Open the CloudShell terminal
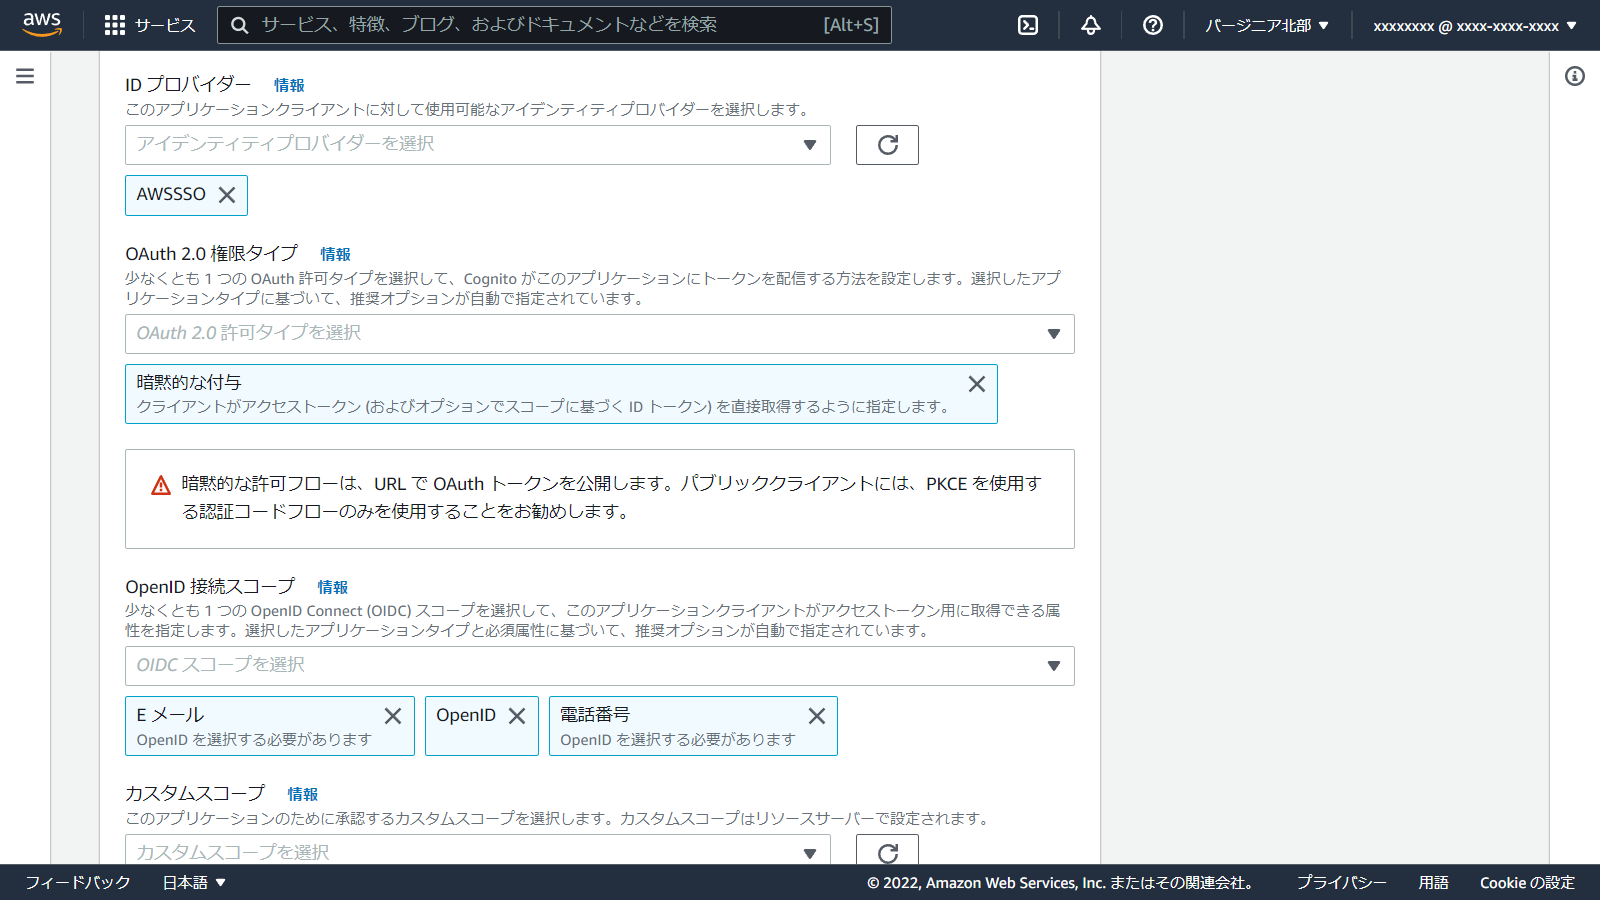Image resolution: width=1600 pixels, height=900 pixels. point(1028,25)
